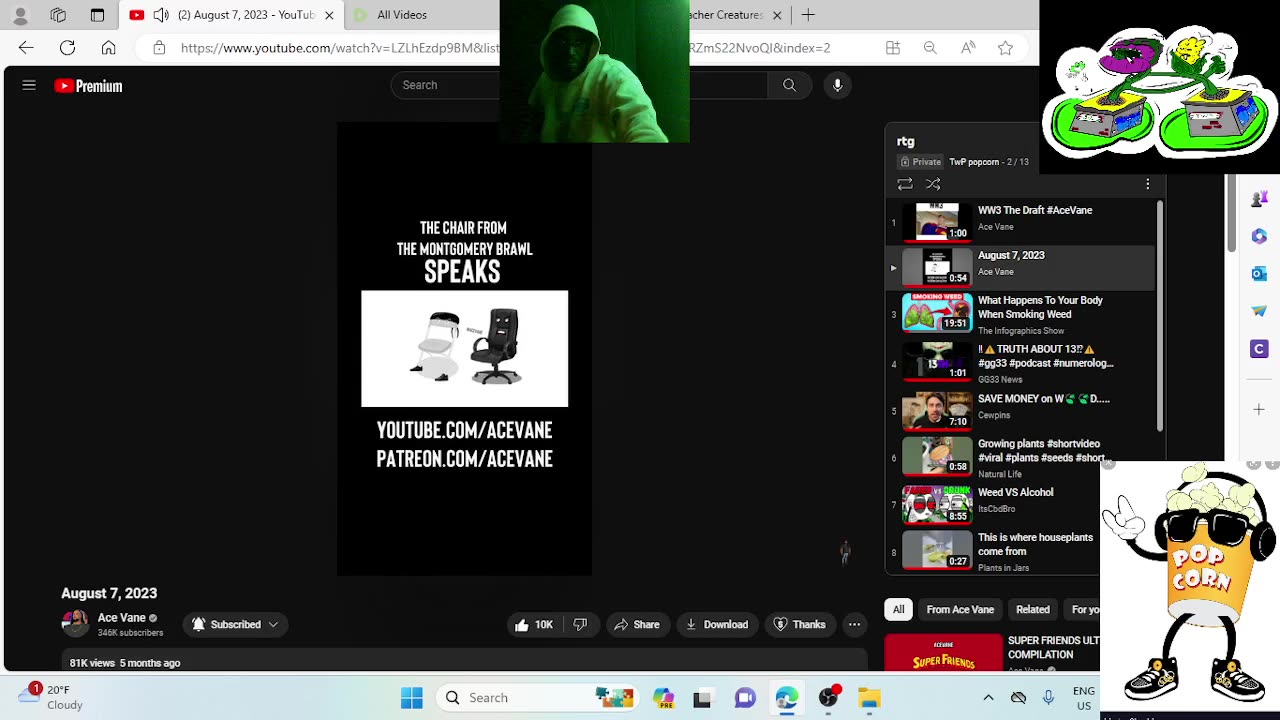Download the video
The height and width of the screenshot is (720, 1280).
click(x=717, y=624)
